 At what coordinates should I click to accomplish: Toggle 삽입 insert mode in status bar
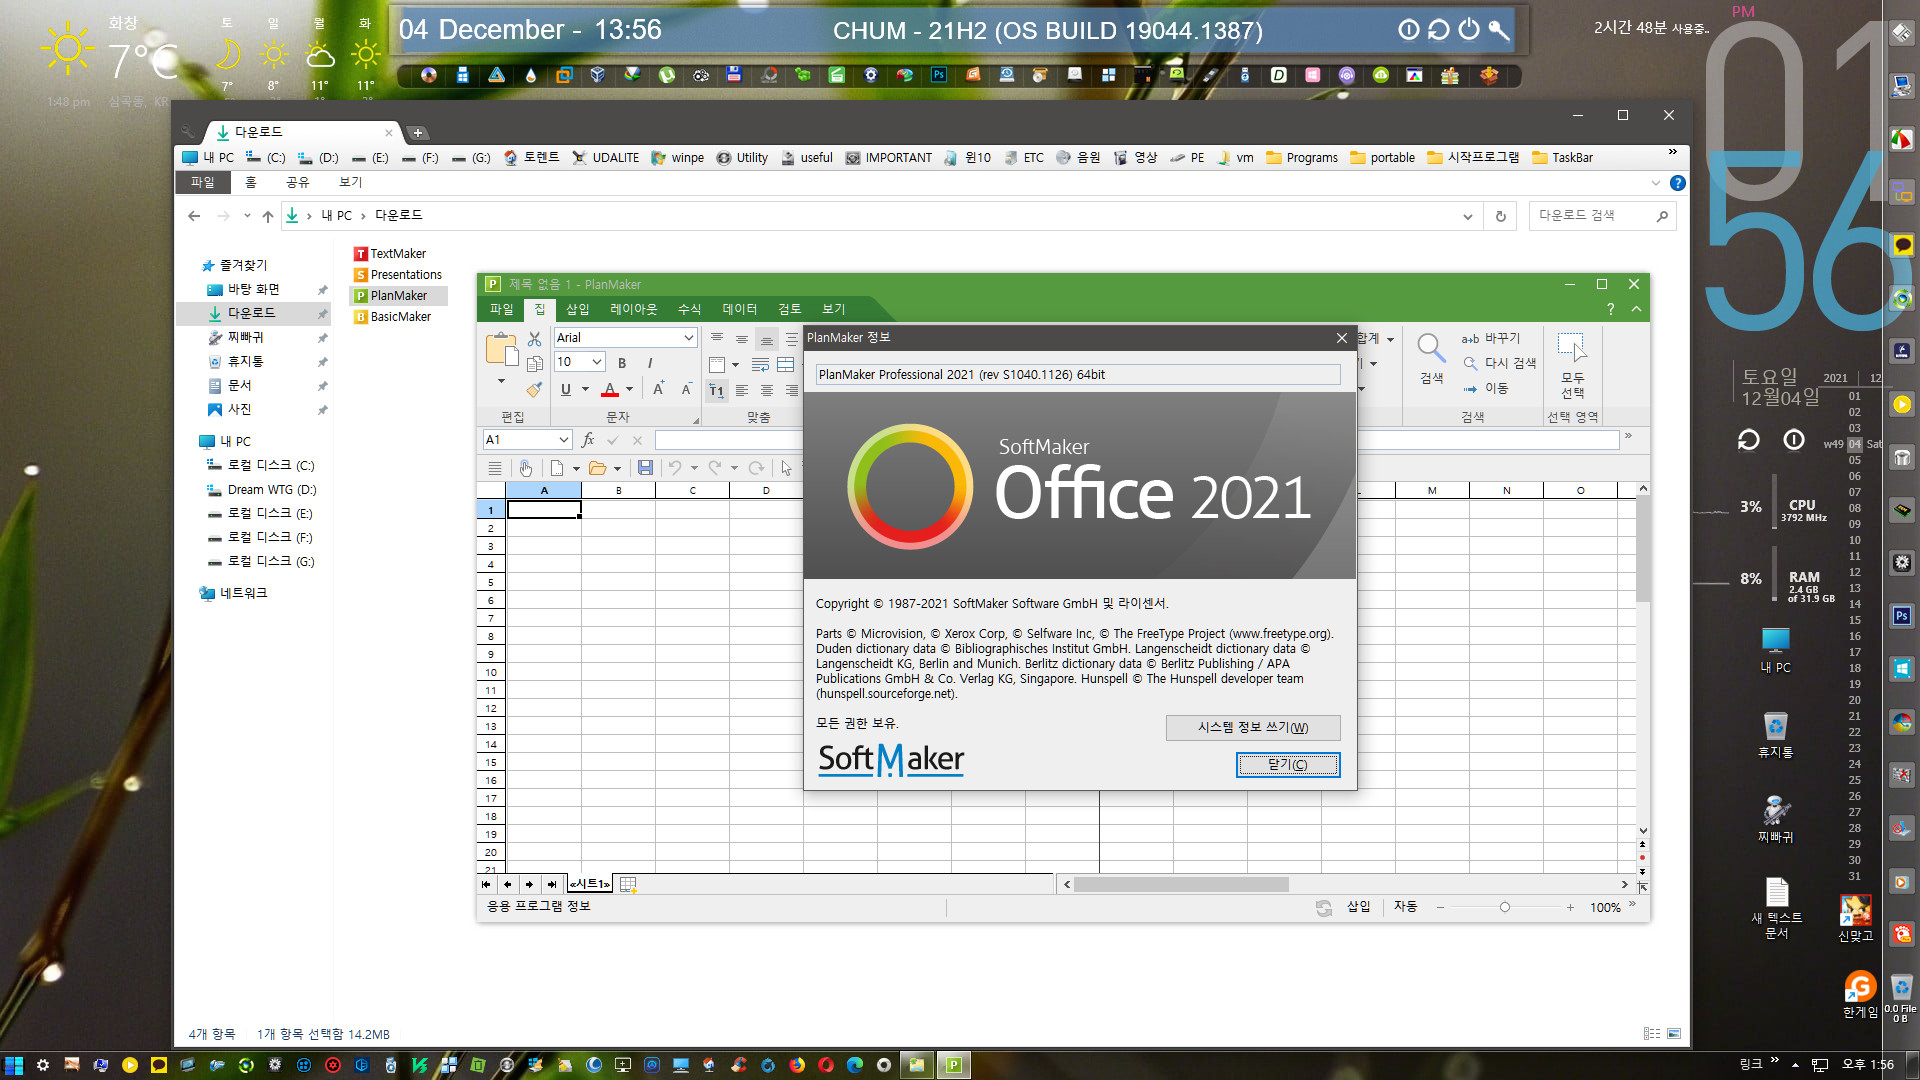click(x=1358, y=907)
